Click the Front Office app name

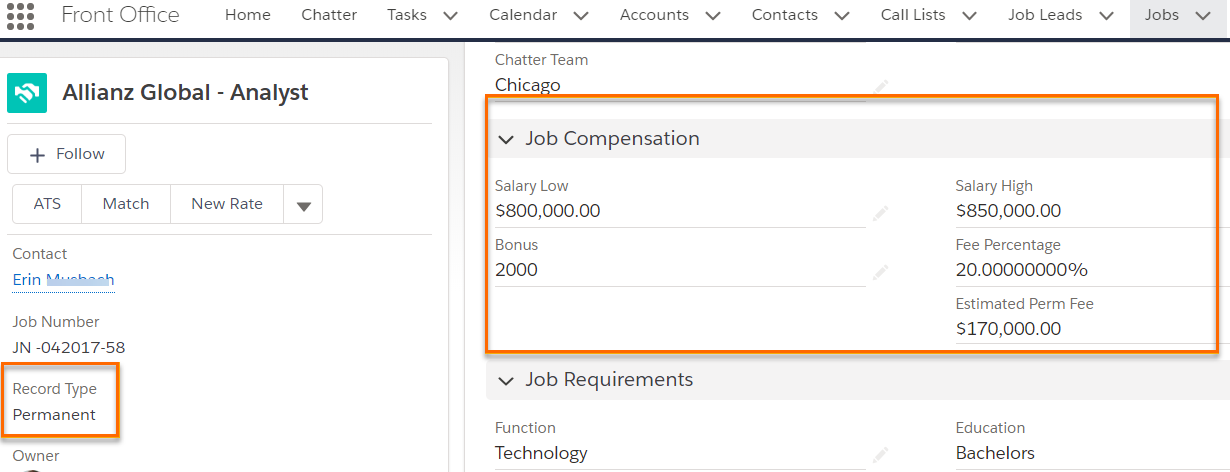click(x=120, y=15)
